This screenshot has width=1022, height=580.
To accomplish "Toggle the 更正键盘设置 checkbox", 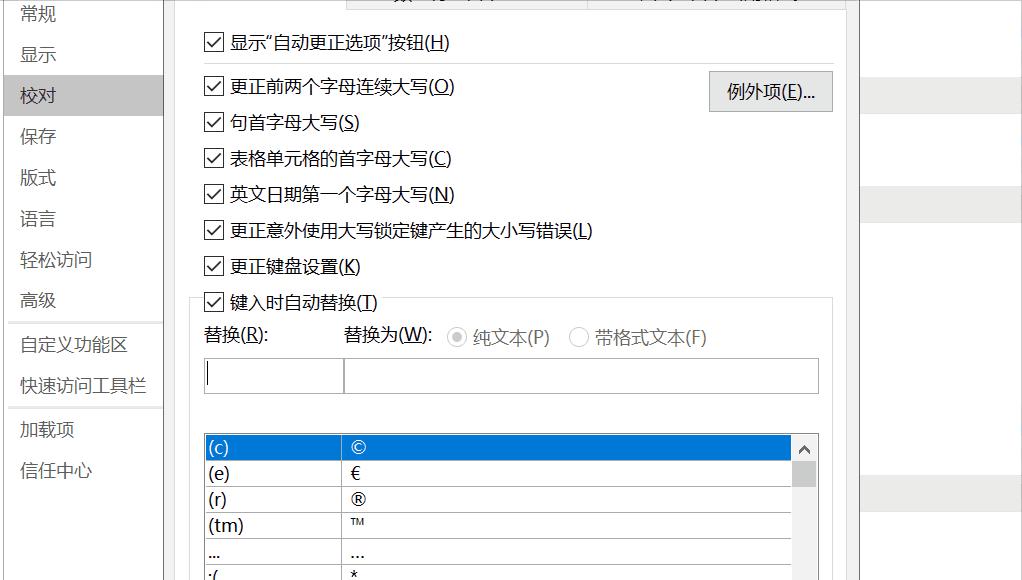I will [x=213, y=266].
